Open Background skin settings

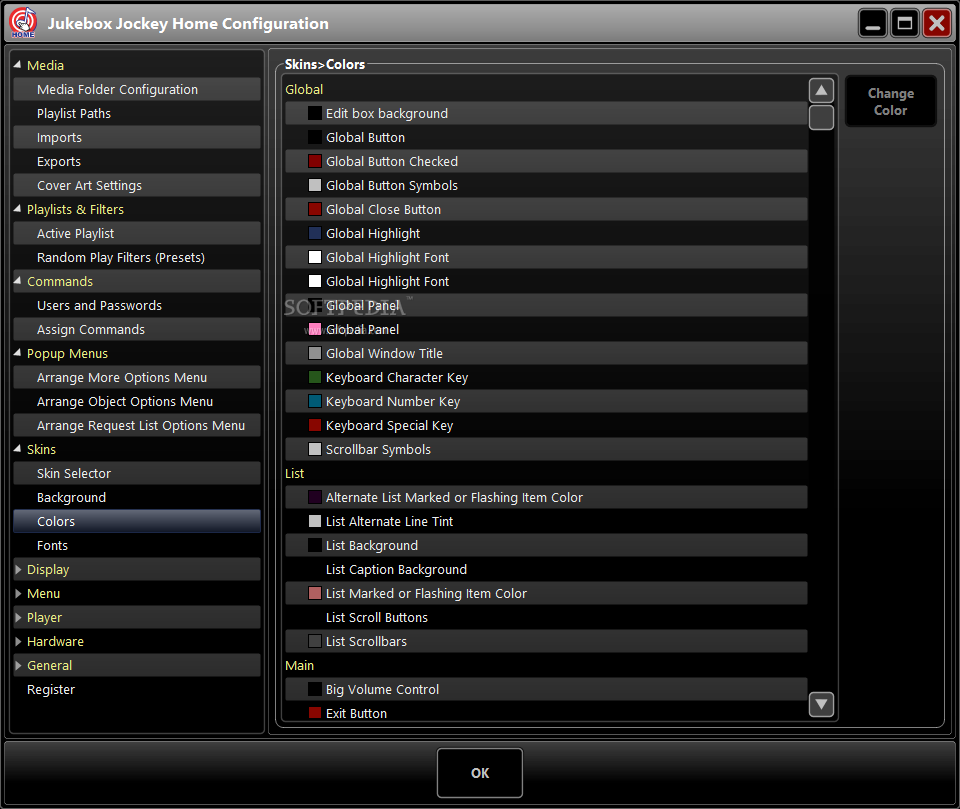(137, 497)
